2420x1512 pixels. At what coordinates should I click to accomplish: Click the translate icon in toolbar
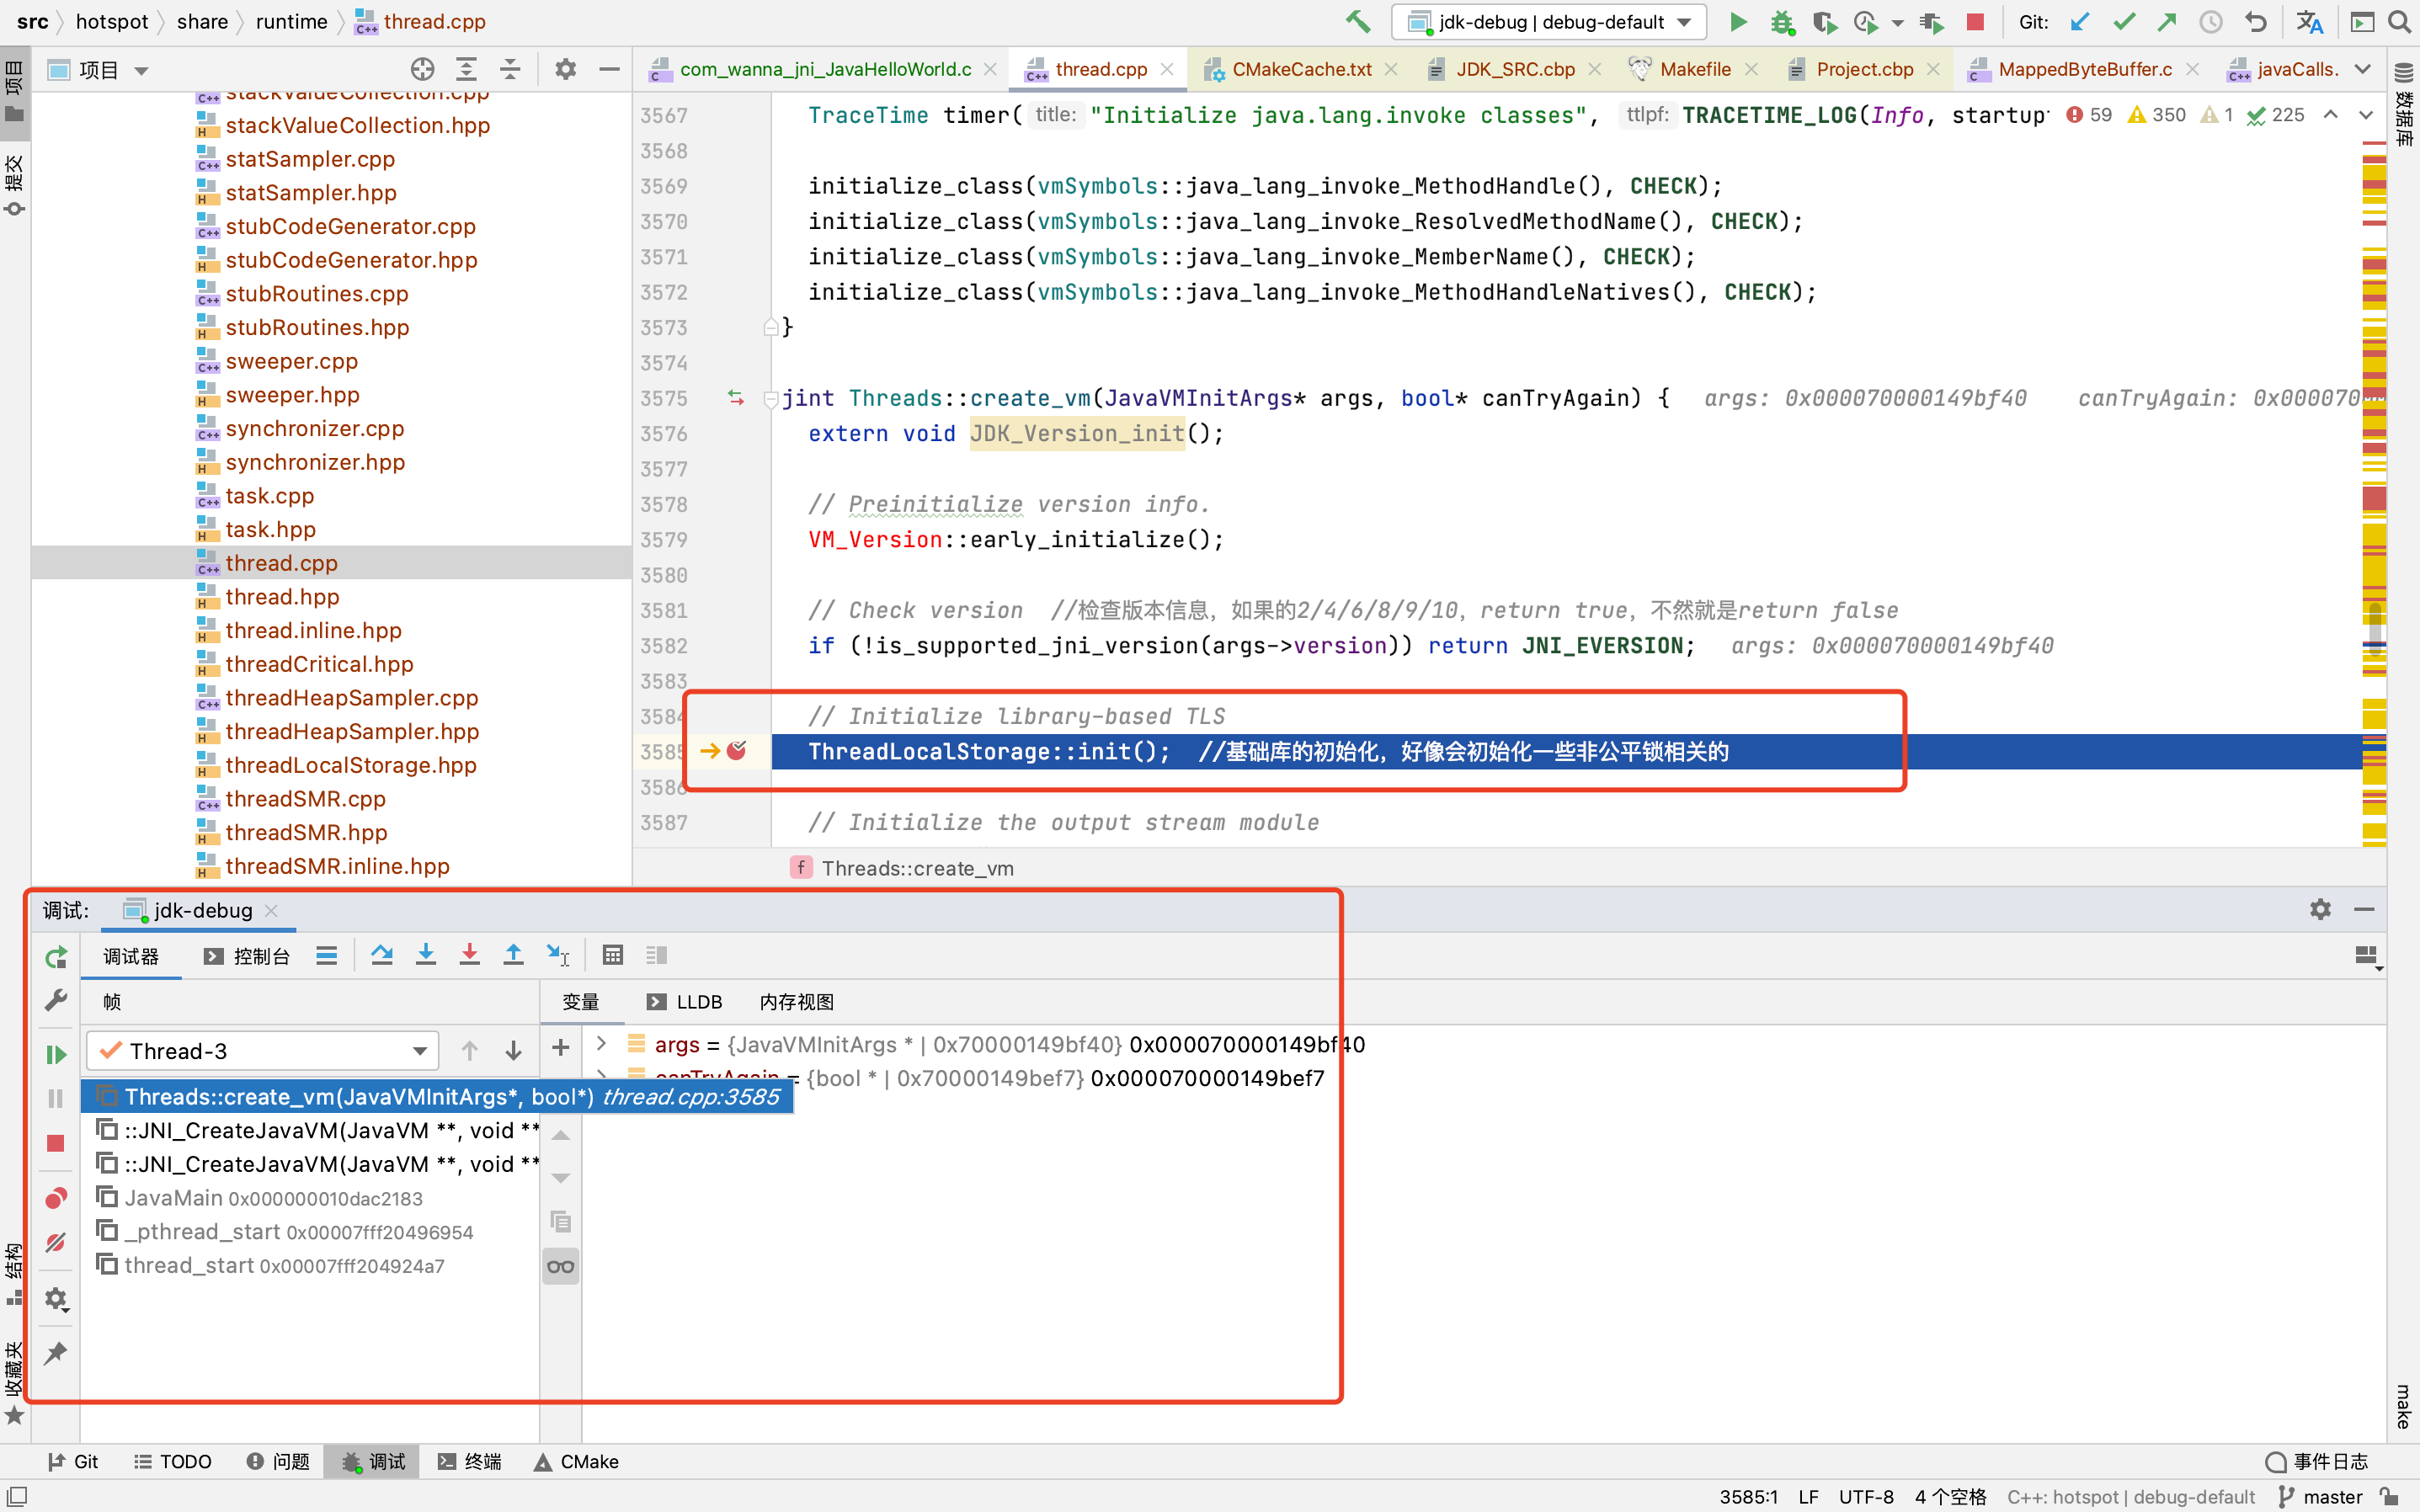point(2310,21)
